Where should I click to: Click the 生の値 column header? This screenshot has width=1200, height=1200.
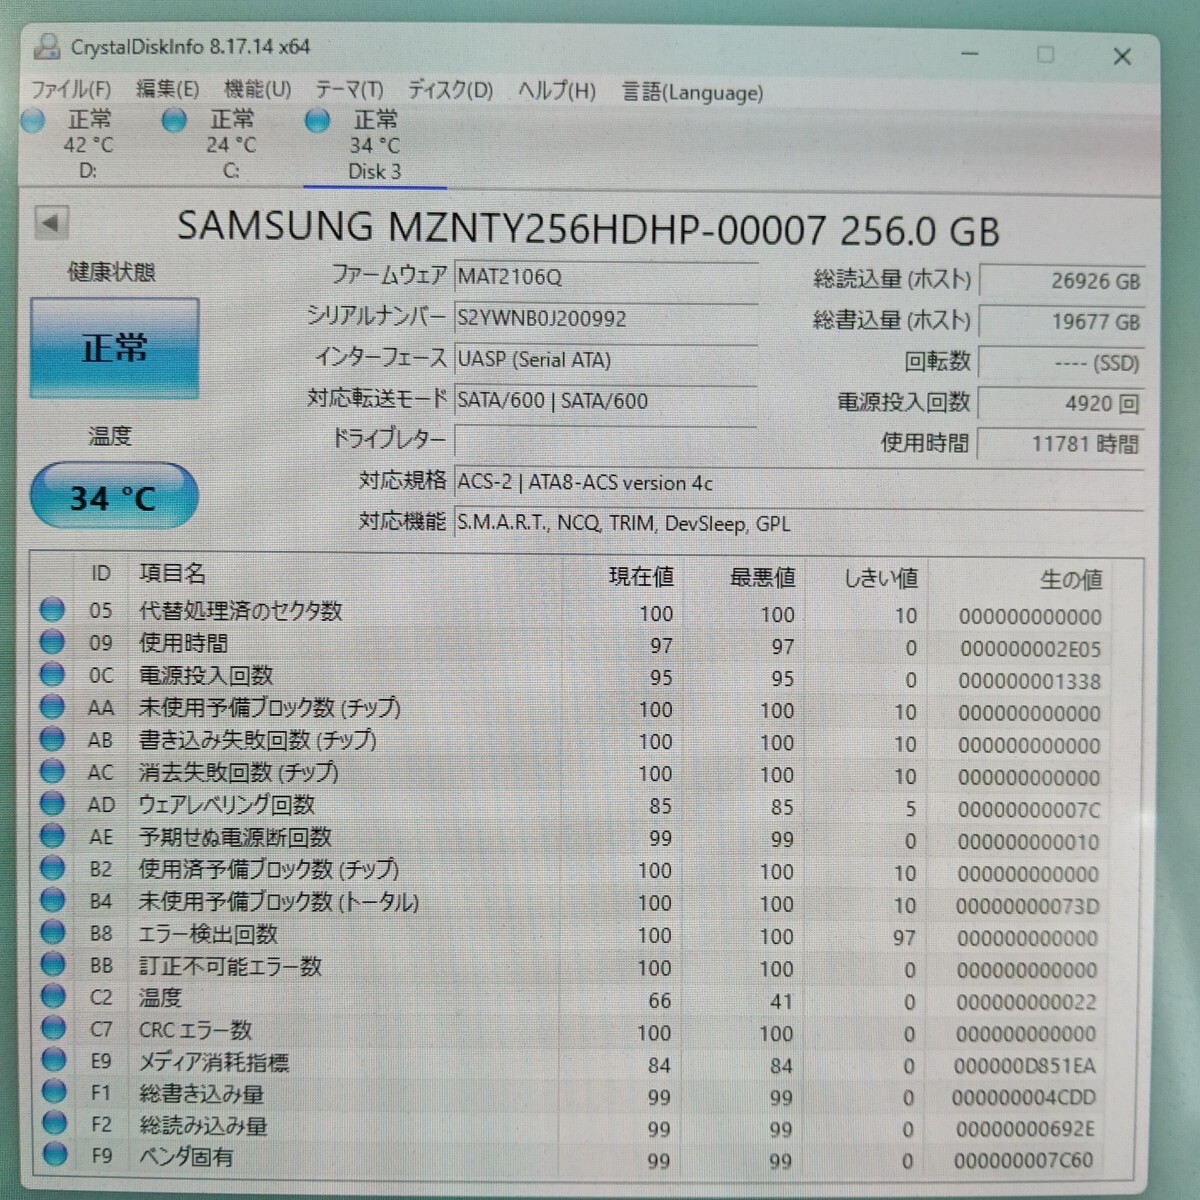1071,579
